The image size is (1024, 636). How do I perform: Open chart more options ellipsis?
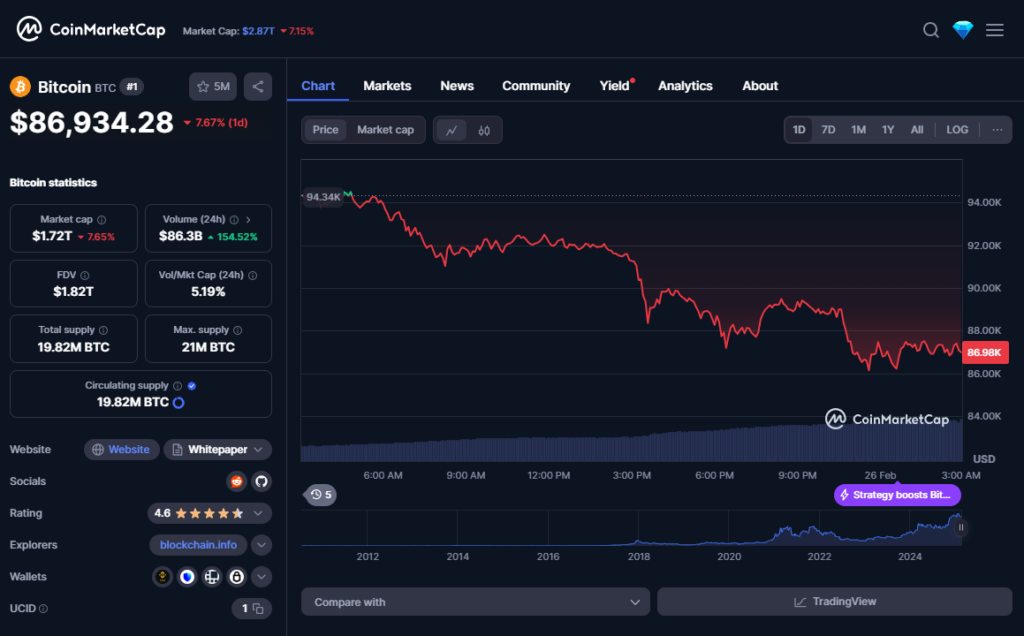[x=997, y=130]
